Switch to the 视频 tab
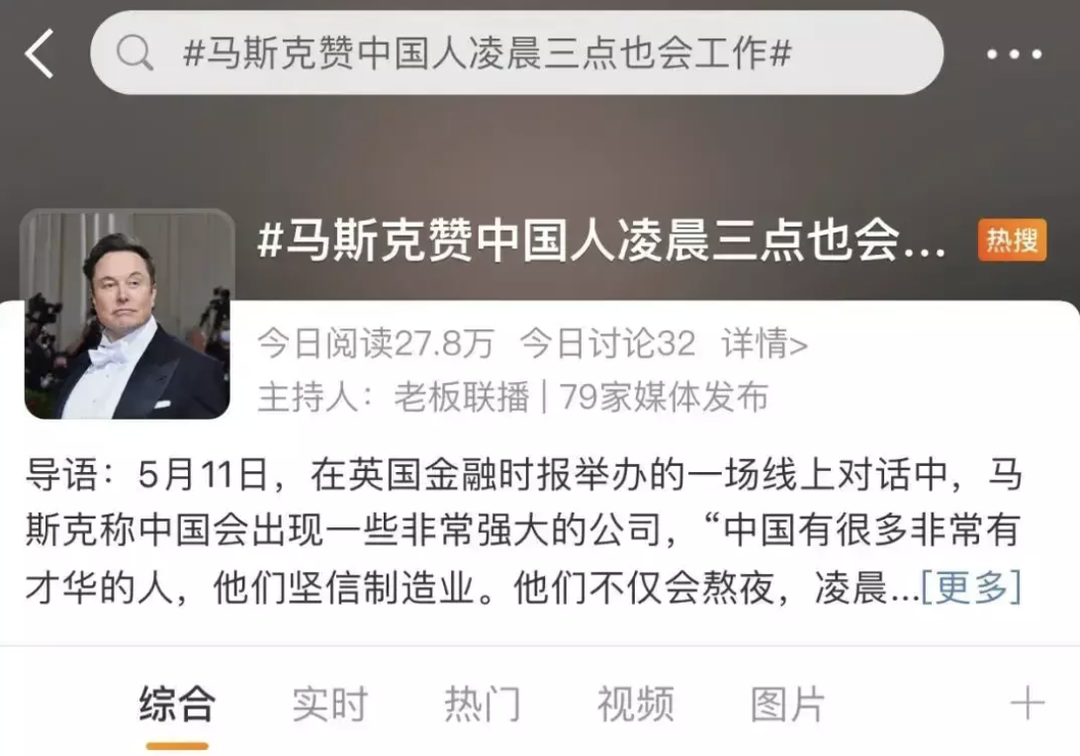 [x=635, y=704]
